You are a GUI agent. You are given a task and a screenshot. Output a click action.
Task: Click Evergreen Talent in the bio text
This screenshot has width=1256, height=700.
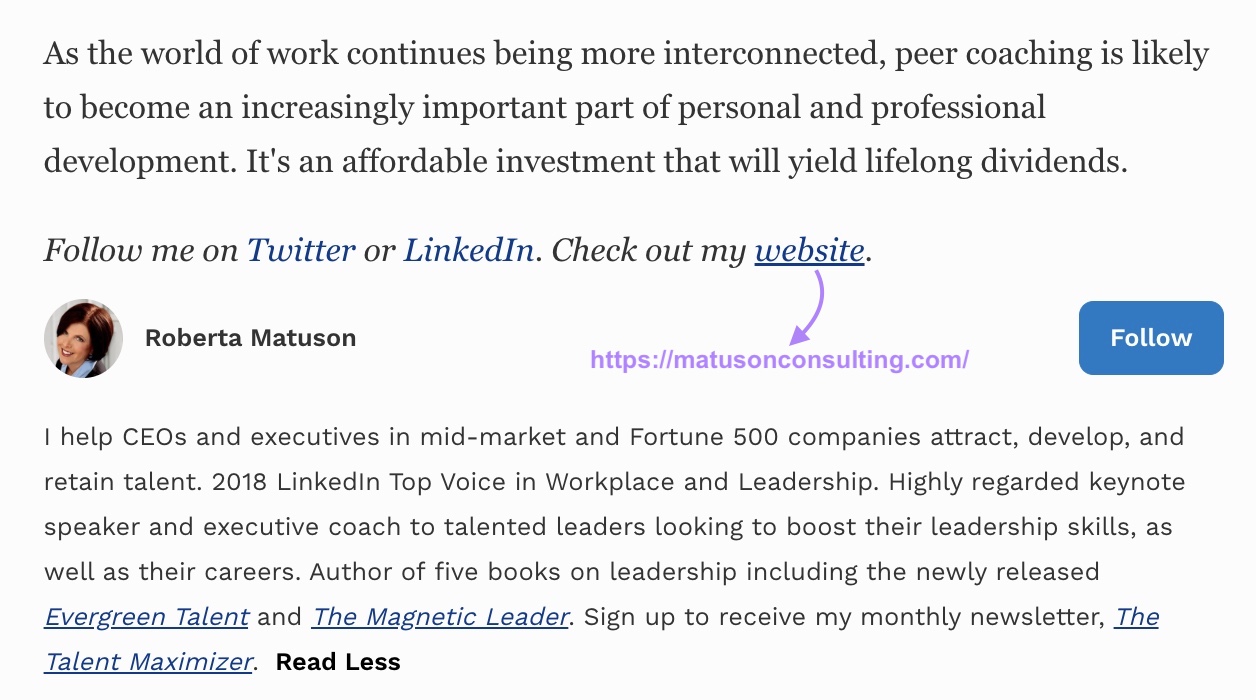pyautogui.click(x=145, y=617)
